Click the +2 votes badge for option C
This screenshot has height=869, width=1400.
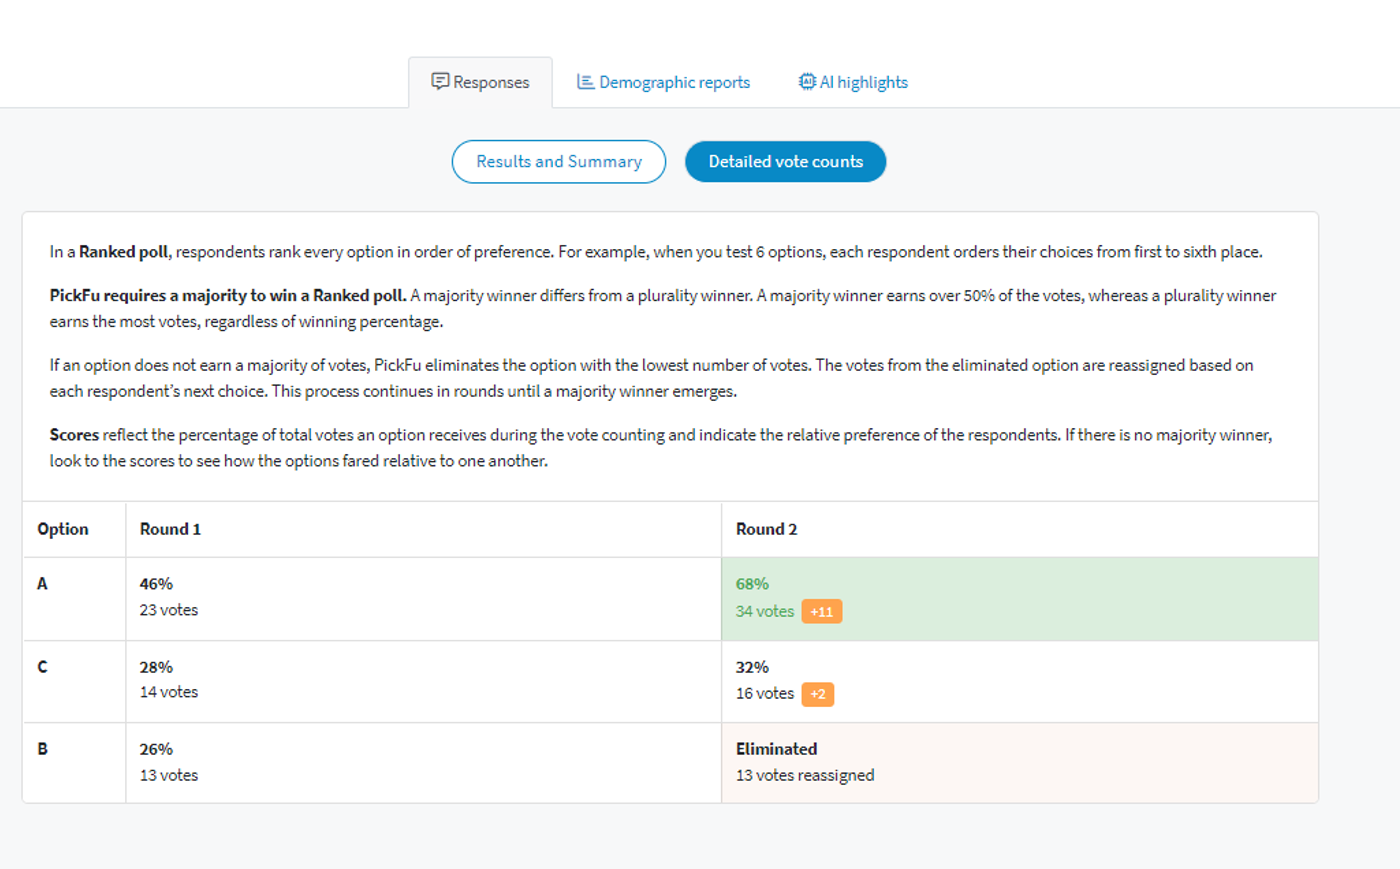(818, 694)
